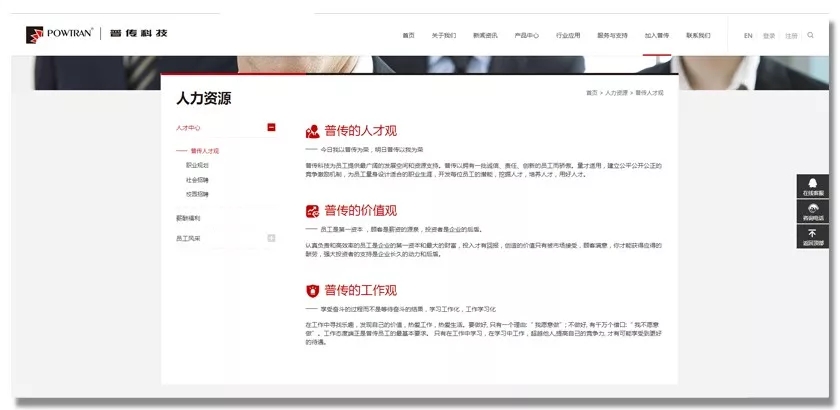Click the 登录 login link
Image resolution: width=840 pixels, height=410 pixels.
(x=769, y=35)
